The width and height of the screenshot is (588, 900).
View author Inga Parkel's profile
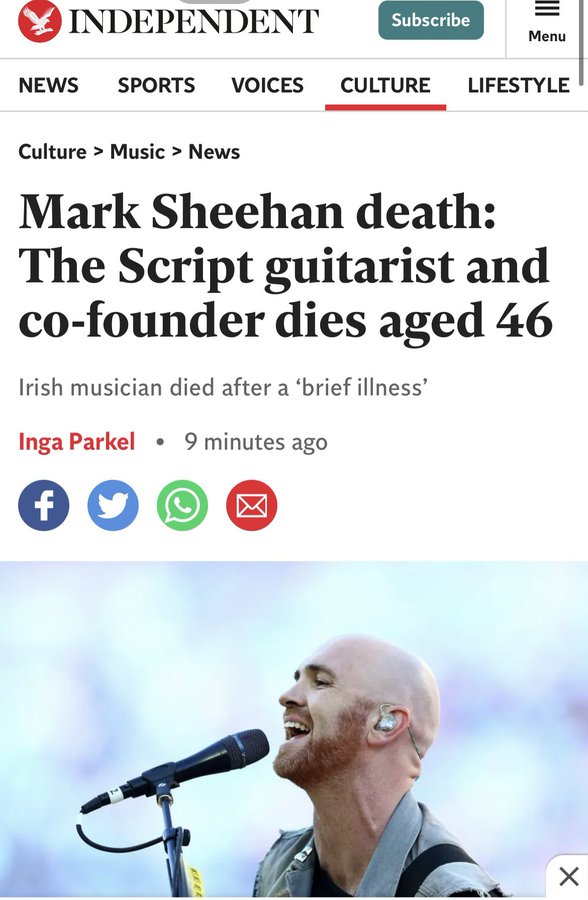coord(76,442)
